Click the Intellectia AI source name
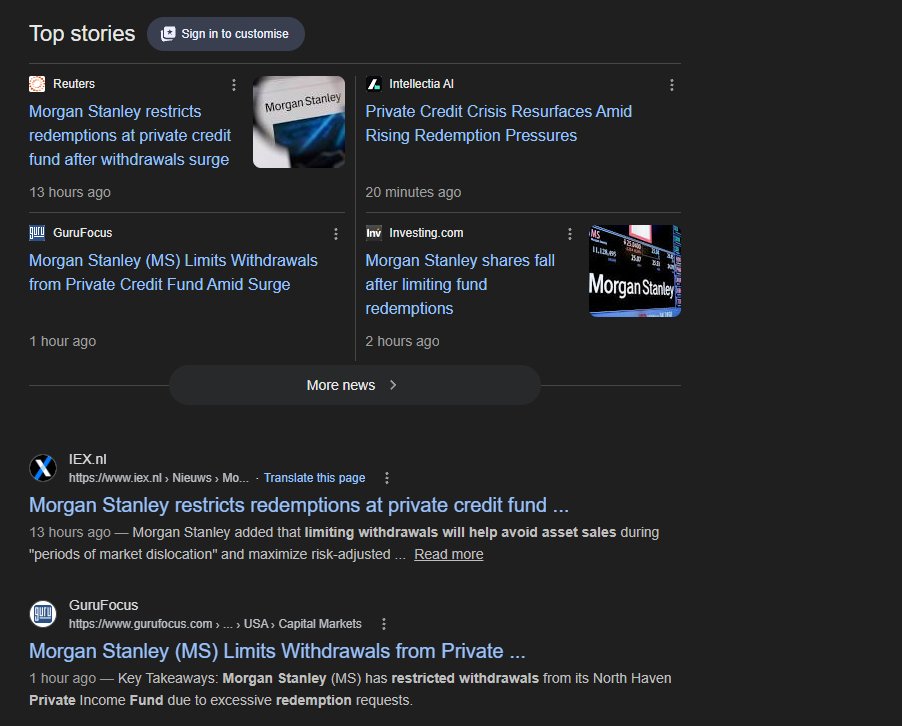 point(422,84)
